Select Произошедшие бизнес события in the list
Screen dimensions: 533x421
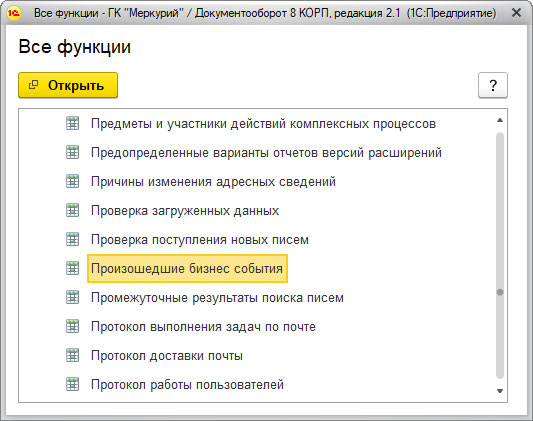tap(187, 268)
